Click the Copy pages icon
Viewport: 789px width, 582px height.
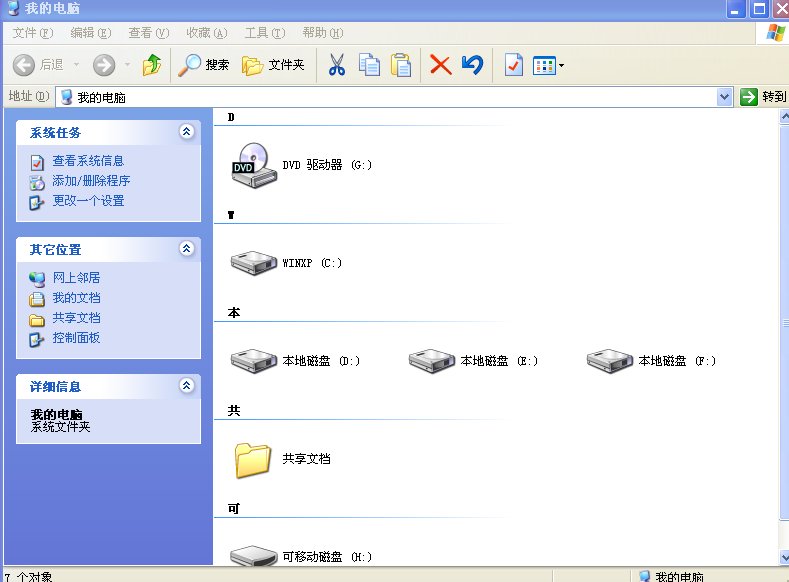tap(369, 65)
